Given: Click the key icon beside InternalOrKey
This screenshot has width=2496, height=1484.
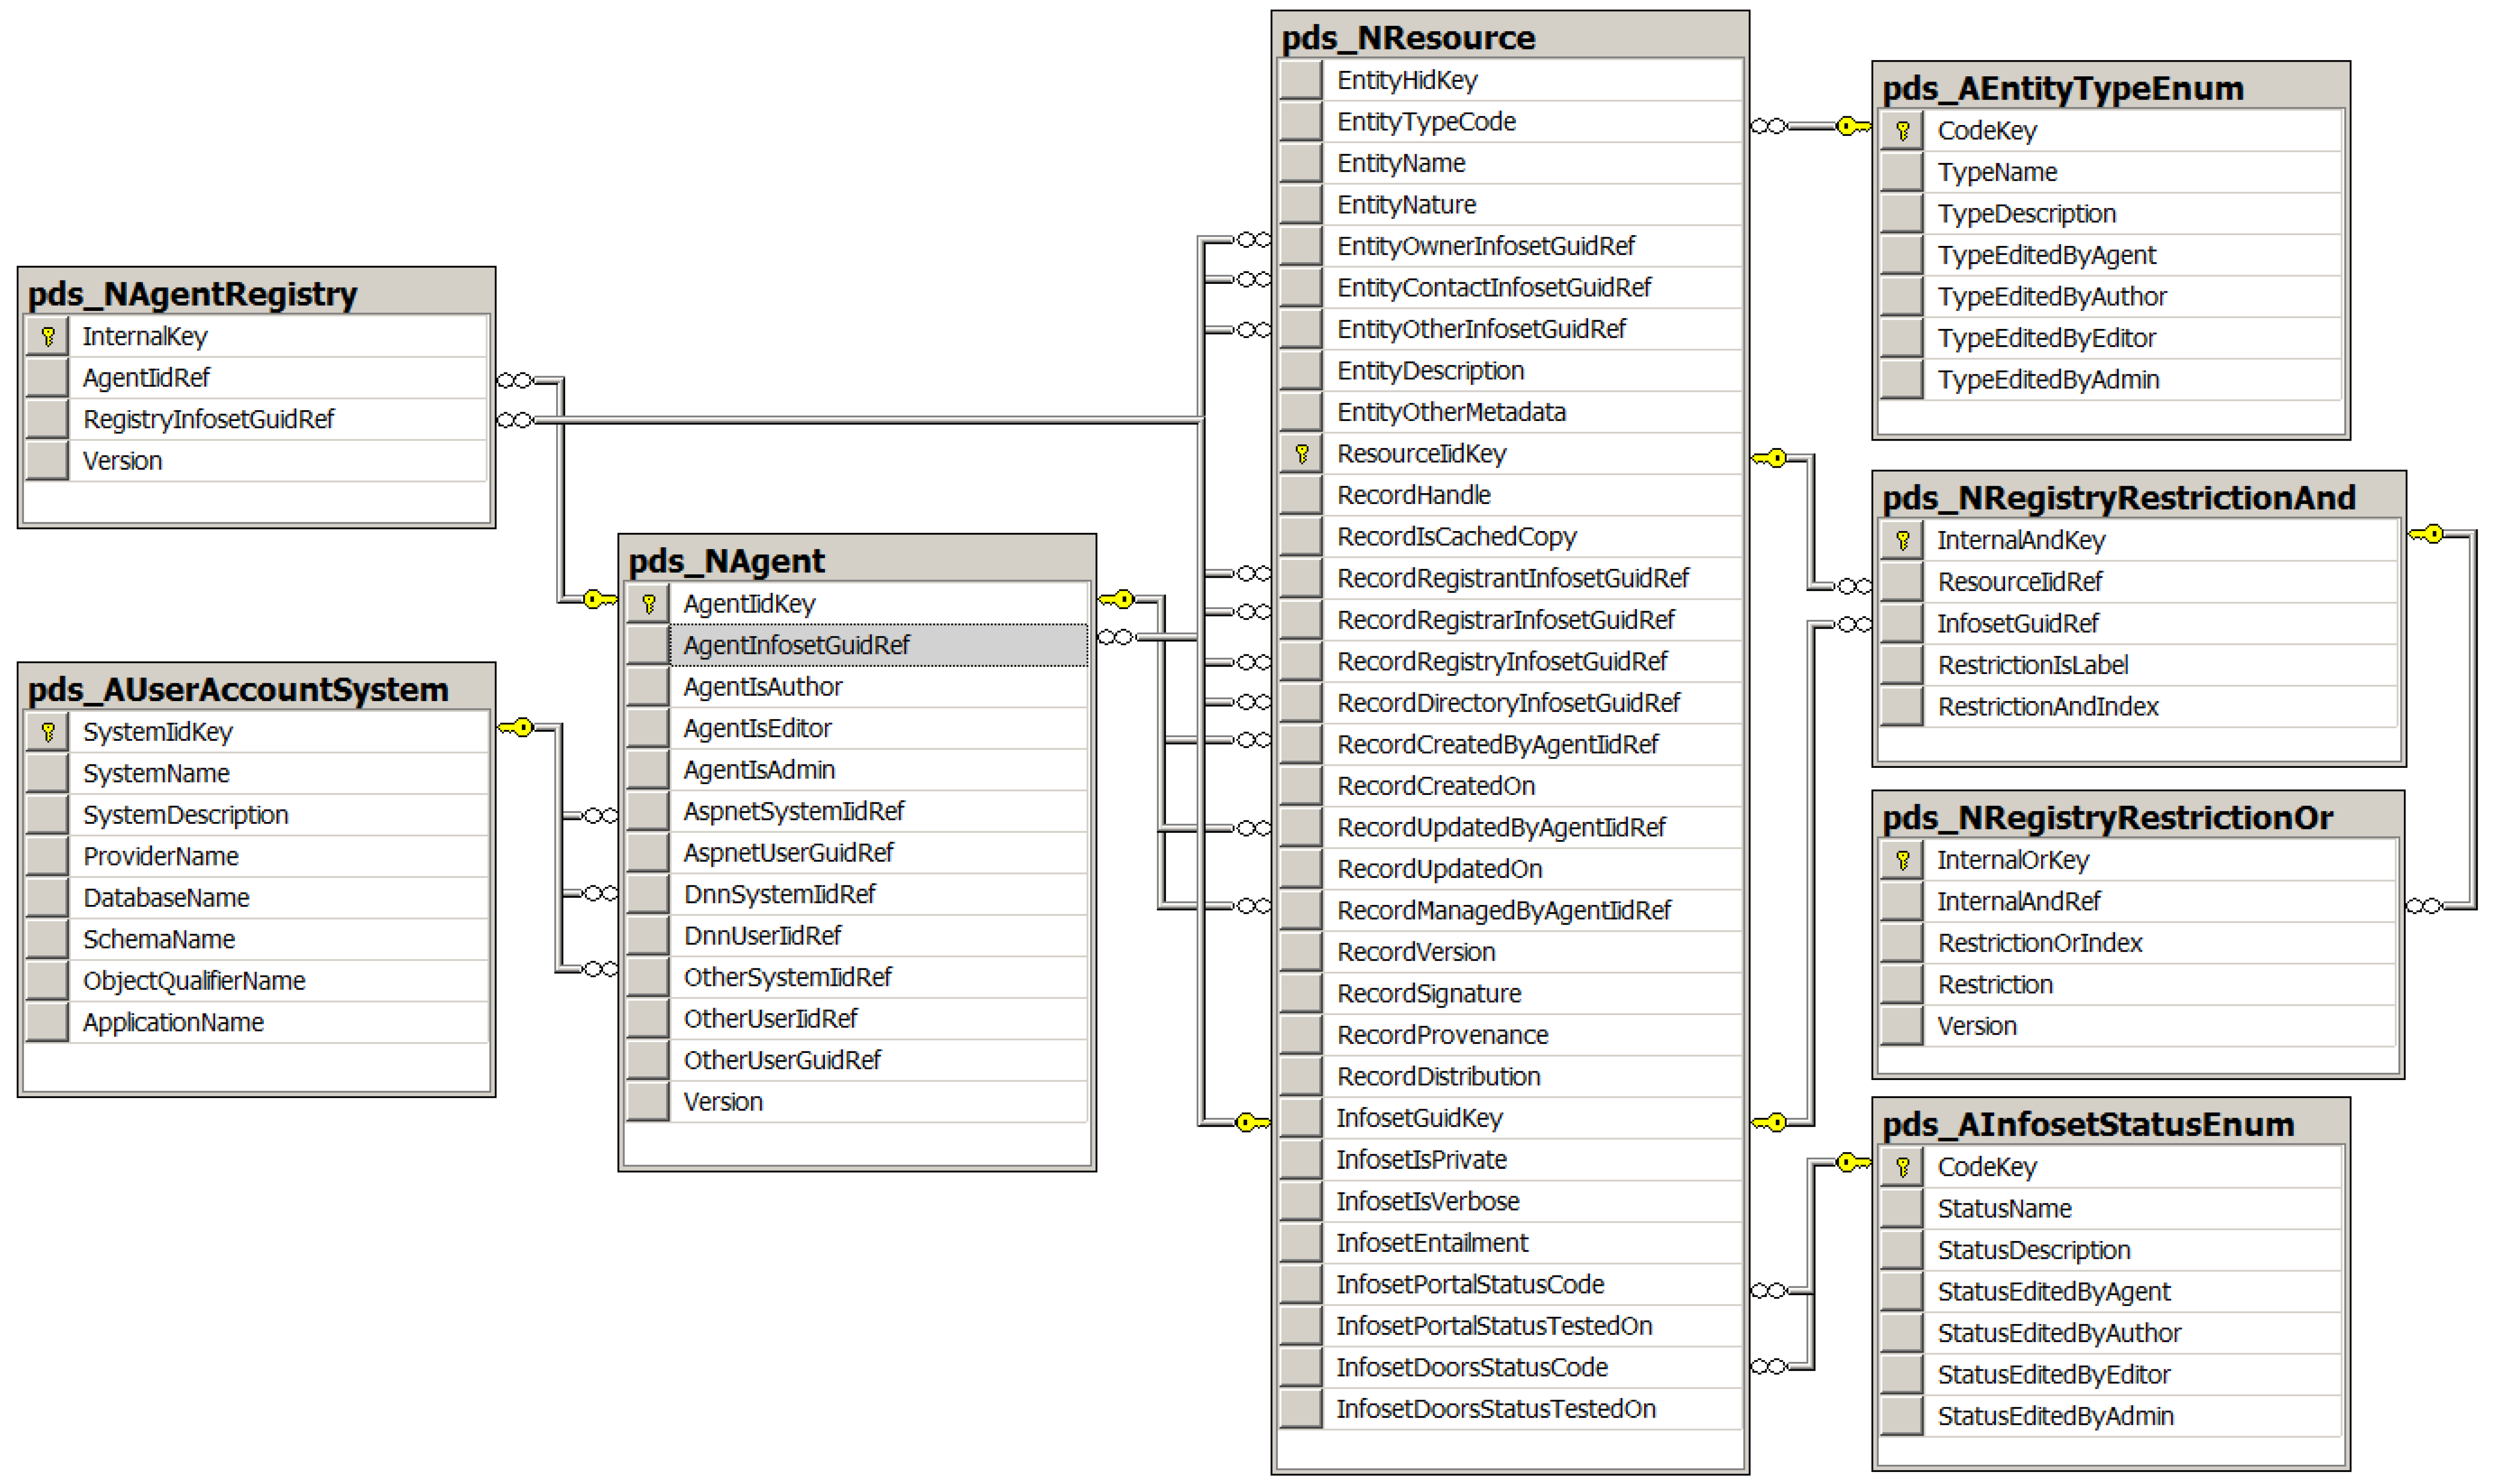Looking at the screenshot, I should [x=1902, y=860].
